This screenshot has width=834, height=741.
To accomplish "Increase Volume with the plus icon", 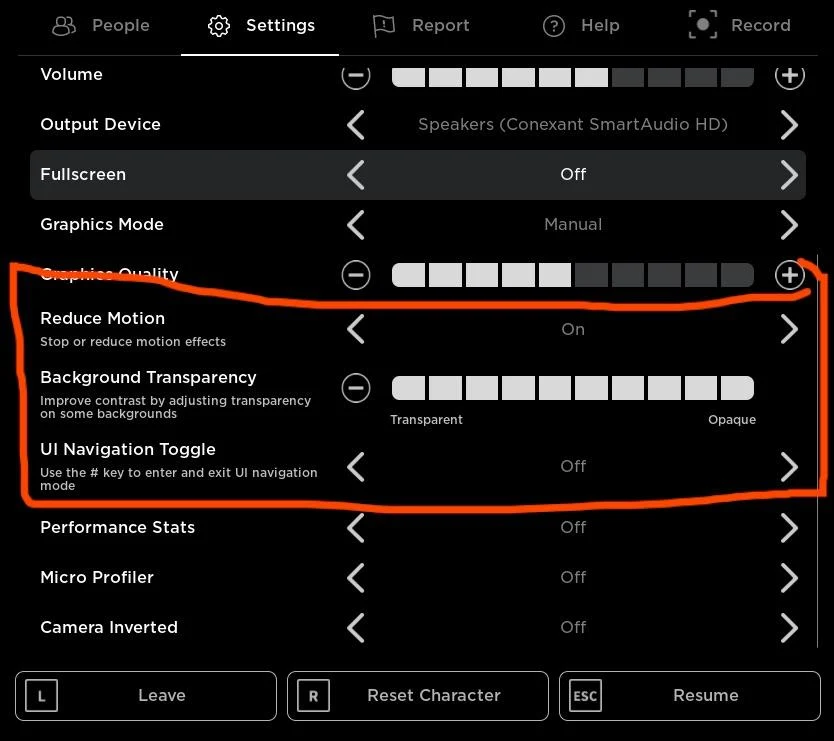I will [x=789, y=75].
